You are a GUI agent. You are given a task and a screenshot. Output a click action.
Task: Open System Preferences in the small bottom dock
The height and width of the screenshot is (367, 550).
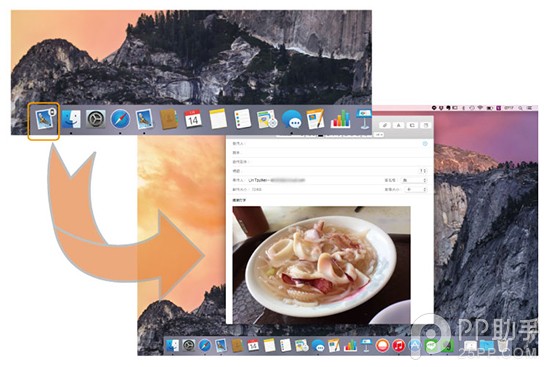tap(188, 346)
